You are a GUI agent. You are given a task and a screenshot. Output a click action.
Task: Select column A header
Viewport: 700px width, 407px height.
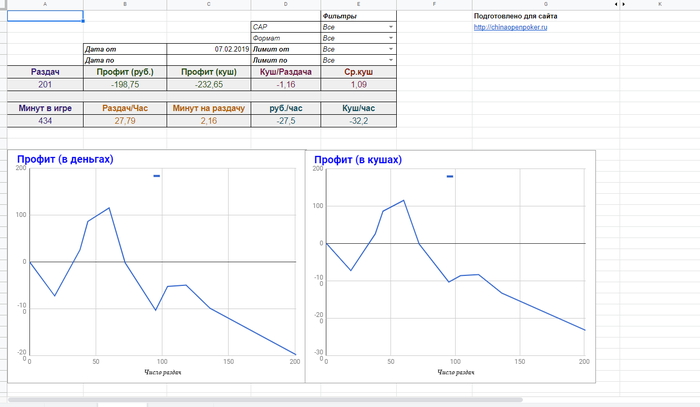click(x=45, y=4)
